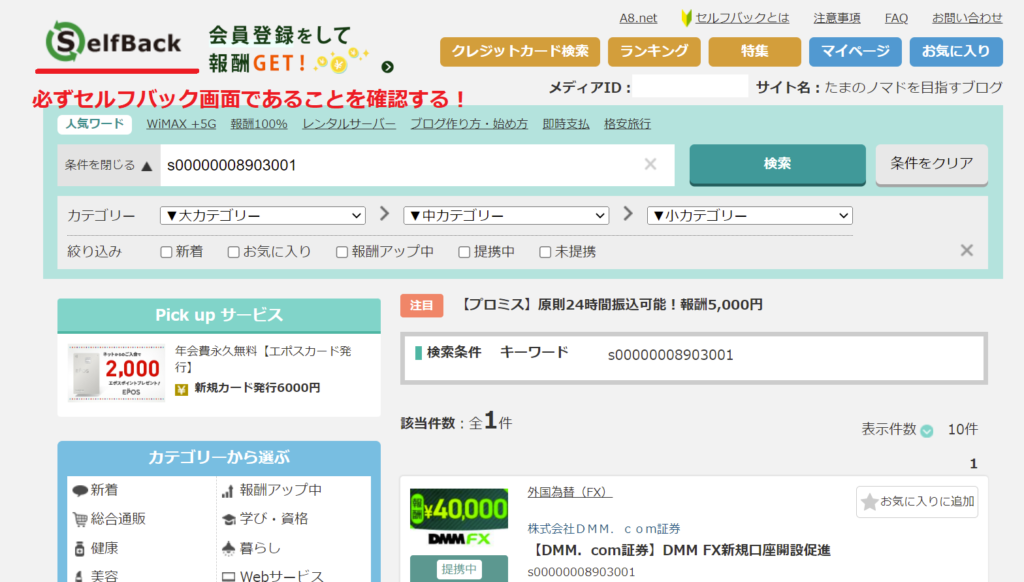This screenshot has height=582, width=1024.
Task: Click the green 検索 button
Action: click(x=777, y=164)
